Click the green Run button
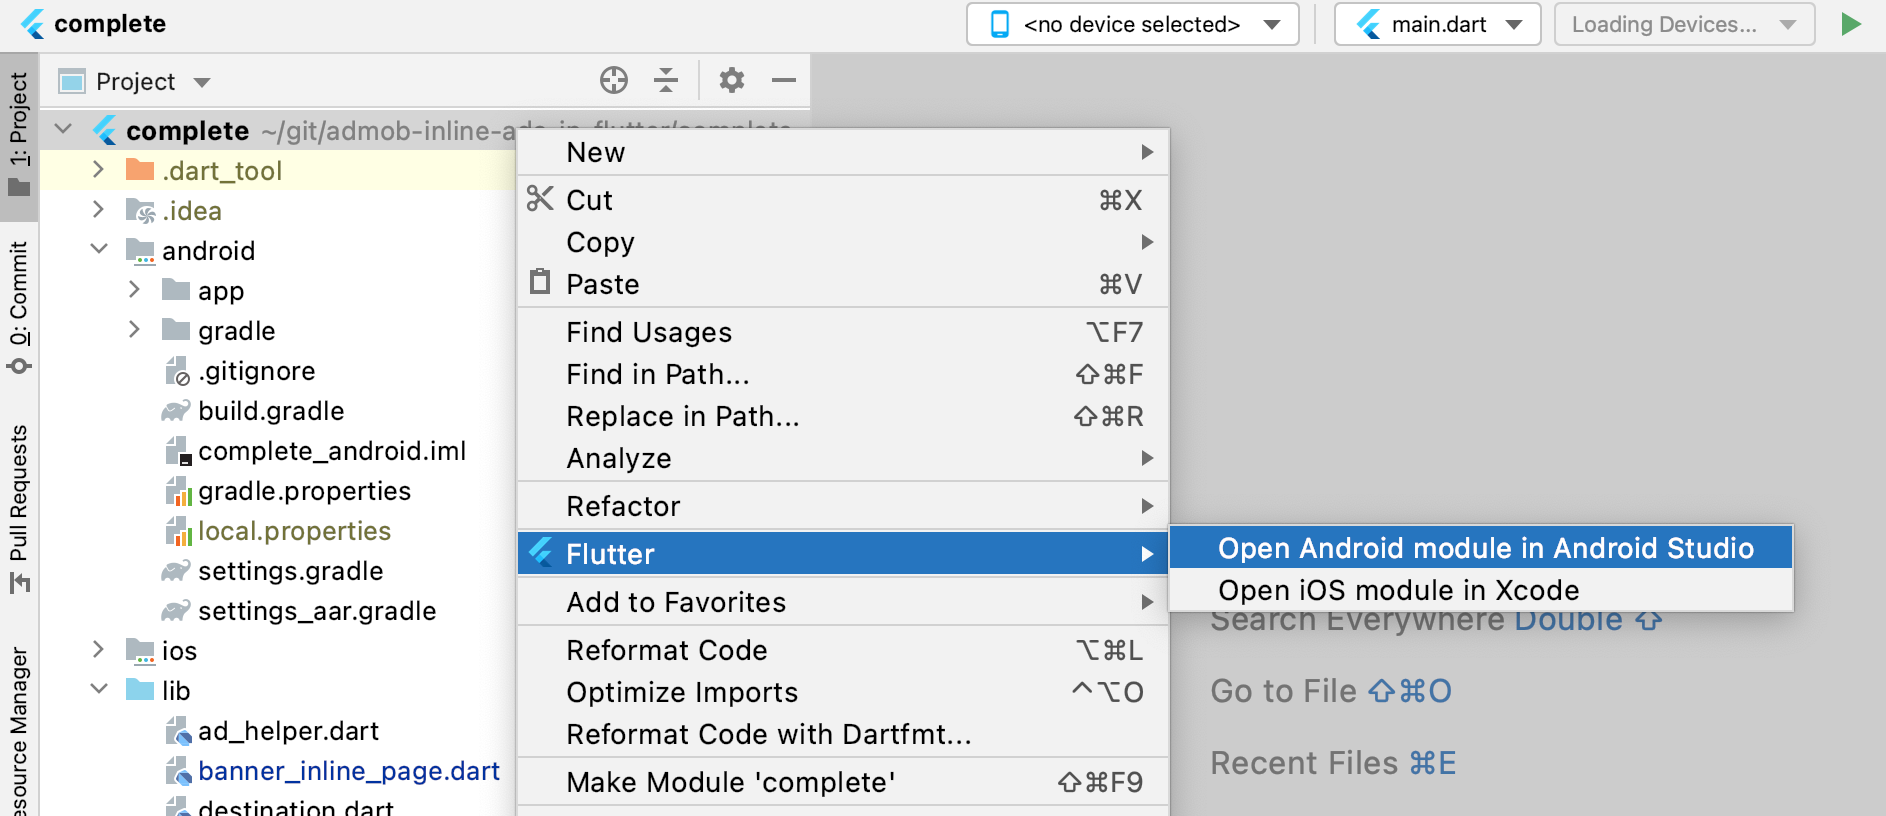Image resolution: width=1886 pixels, height=816 pixels. coord(1851,24)
